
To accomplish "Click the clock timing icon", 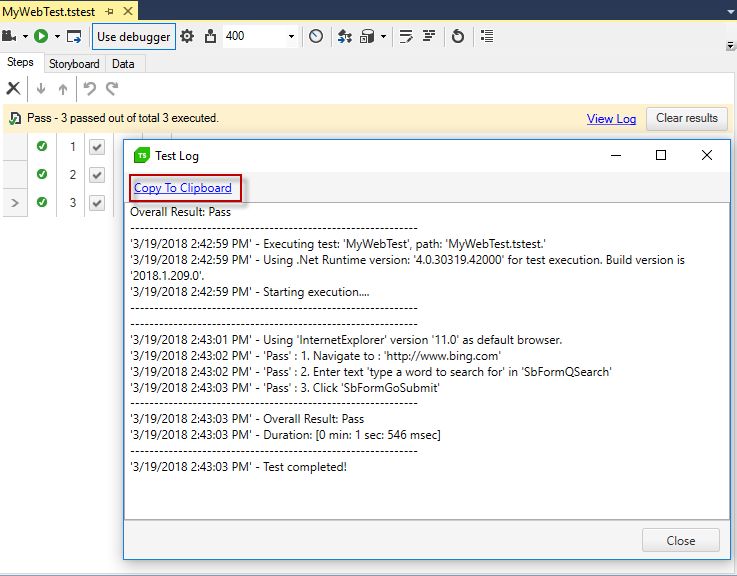I will [x=316, y=36].
